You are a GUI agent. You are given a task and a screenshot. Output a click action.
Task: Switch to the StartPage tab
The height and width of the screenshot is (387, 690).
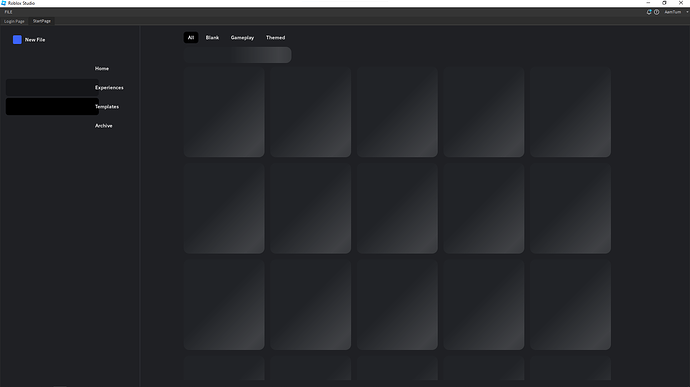(x=42, y=21)
